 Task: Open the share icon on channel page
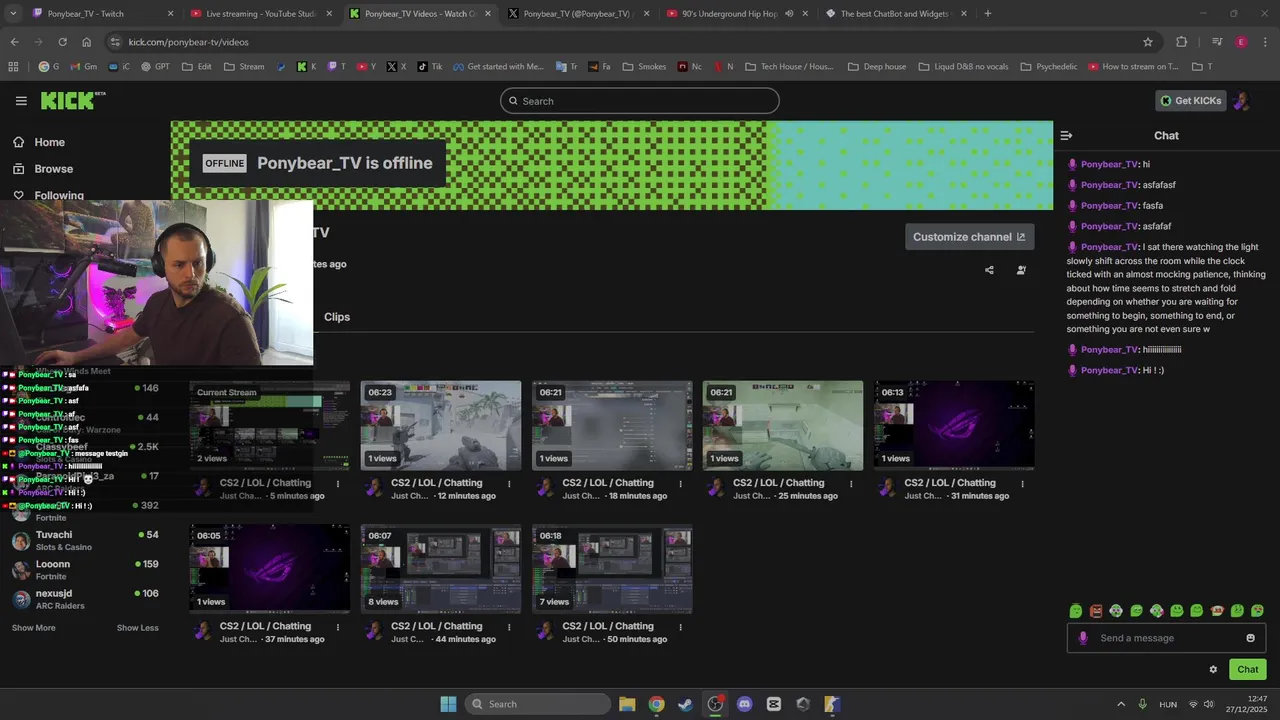click(x=989, y=270)
